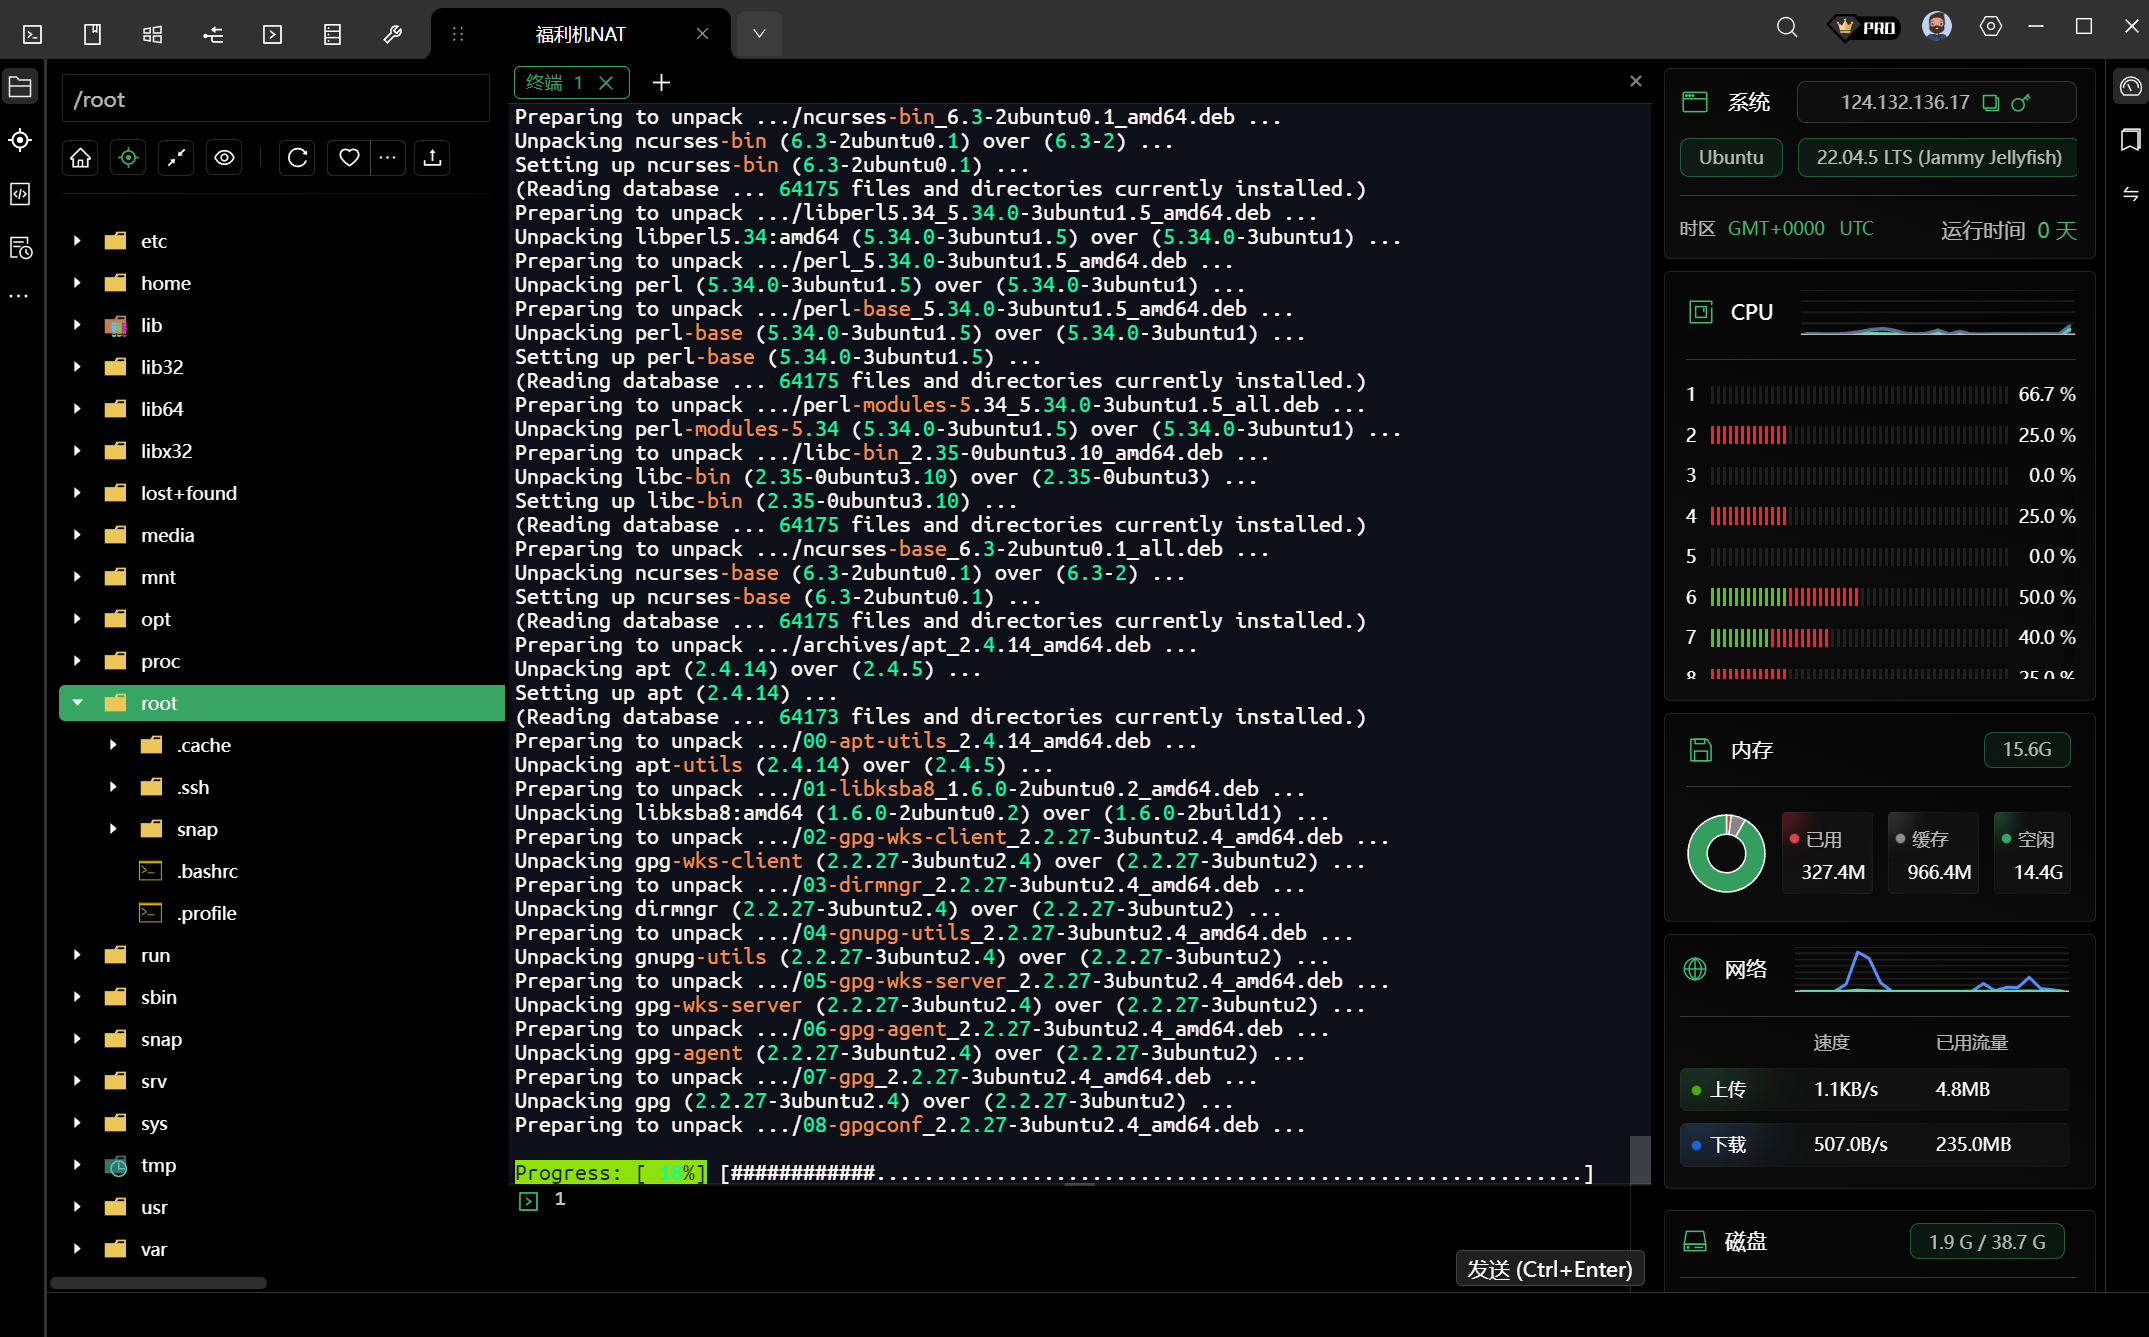Copy the IP address 124.132.136.17
Image resolution: width=2149 pixels, height=1337 pixels.
(1990, 103)
